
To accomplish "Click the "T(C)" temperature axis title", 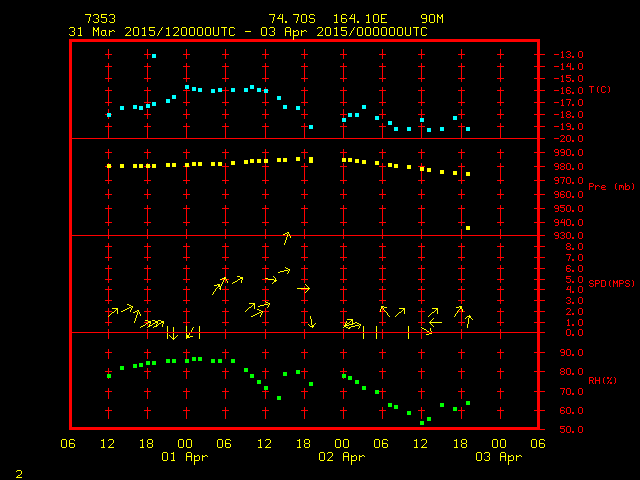I will [x=600, y=90].
